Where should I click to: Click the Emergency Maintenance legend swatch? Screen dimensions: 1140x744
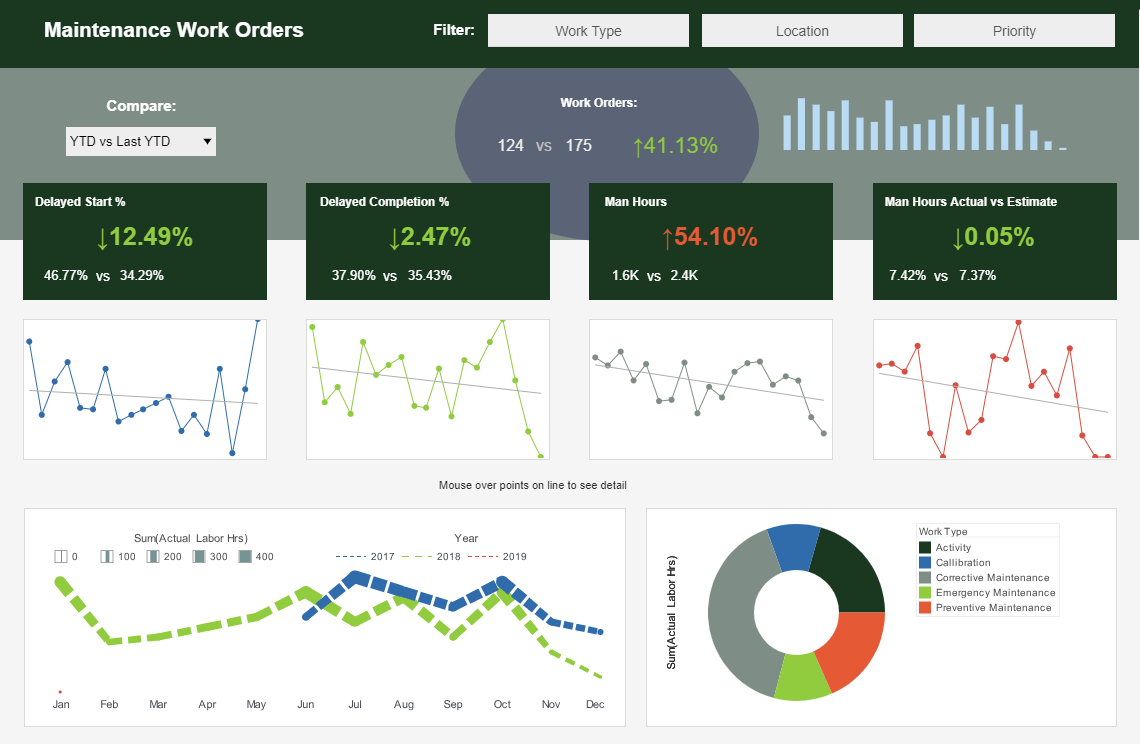(x=925, y=593)
